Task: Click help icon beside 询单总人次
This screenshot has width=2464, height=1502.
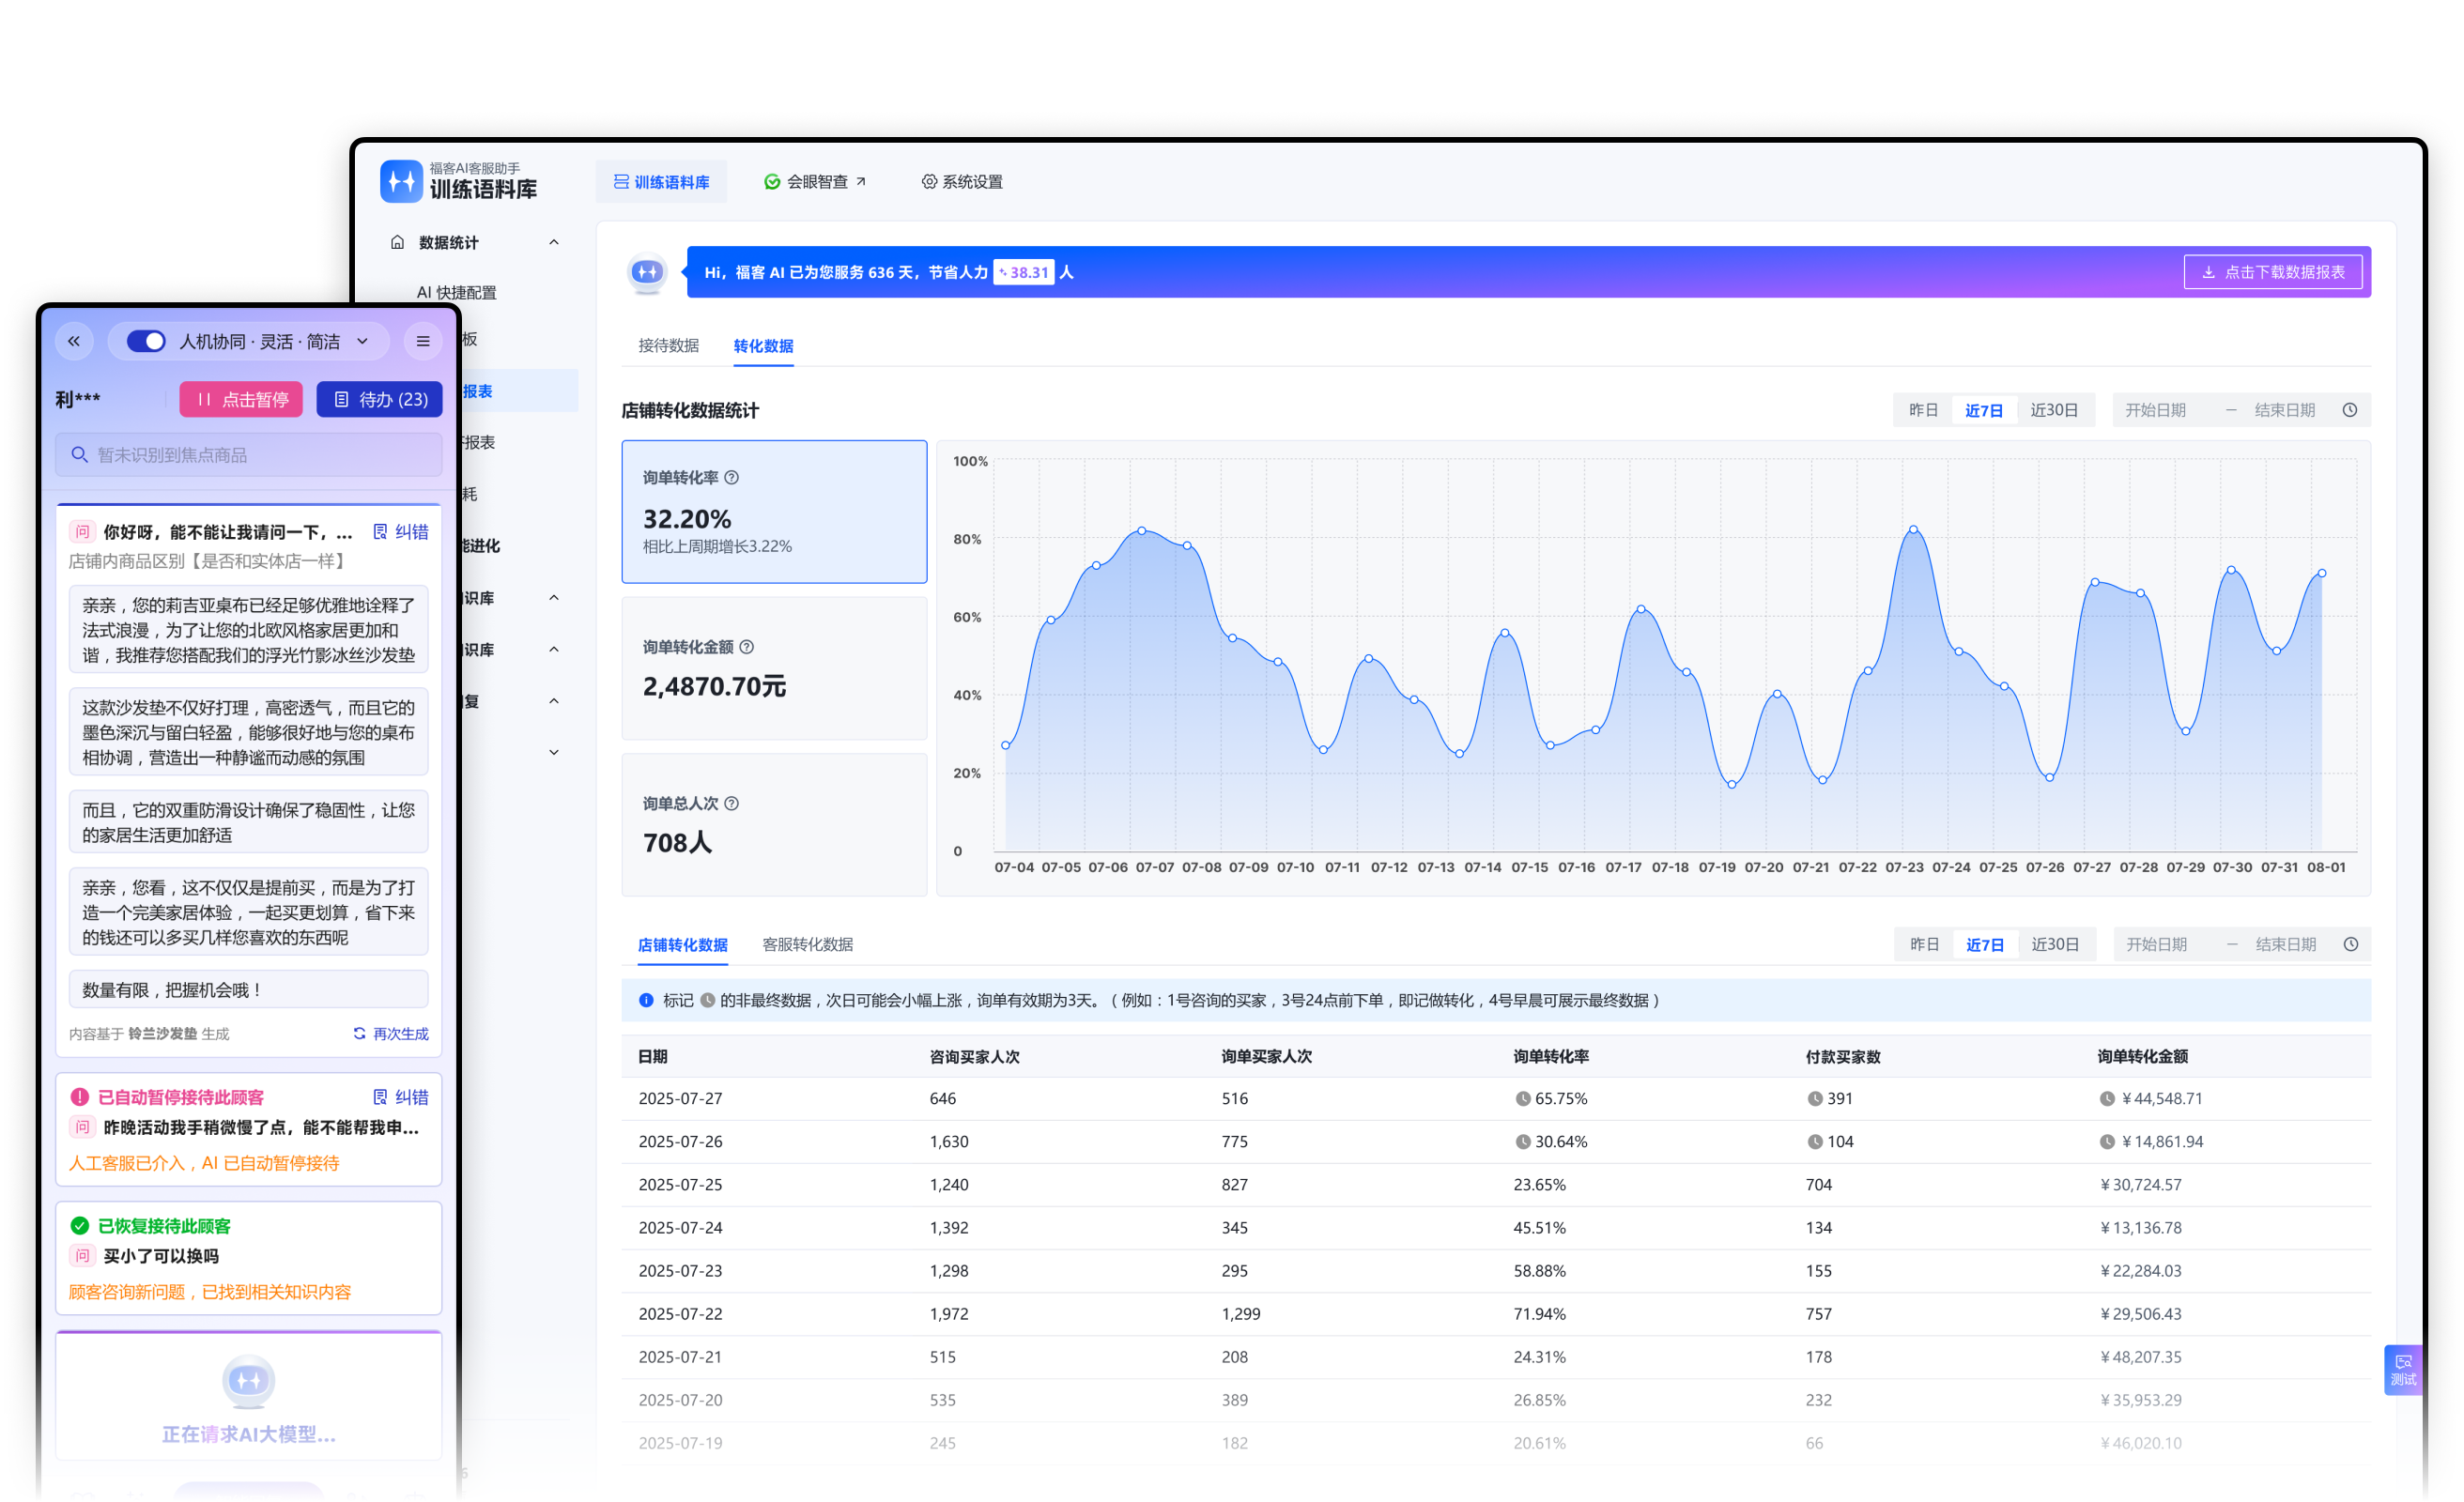Action: (732, 804)
